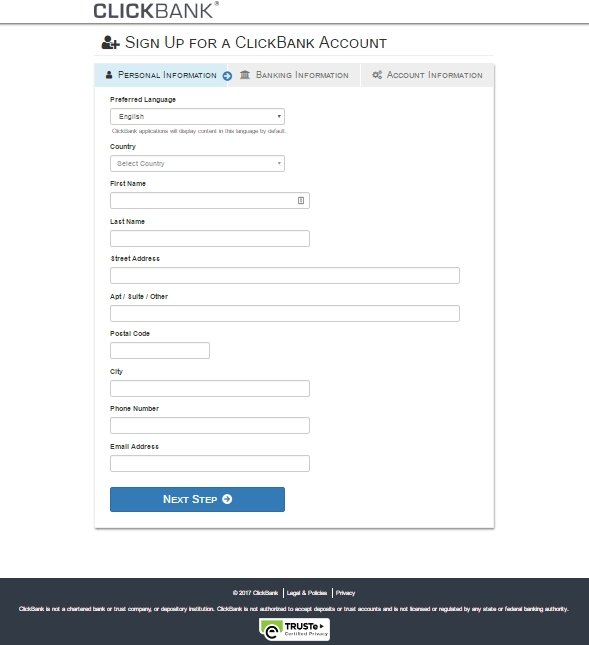Click the bank building icon
589x645 pixels.
245,75
